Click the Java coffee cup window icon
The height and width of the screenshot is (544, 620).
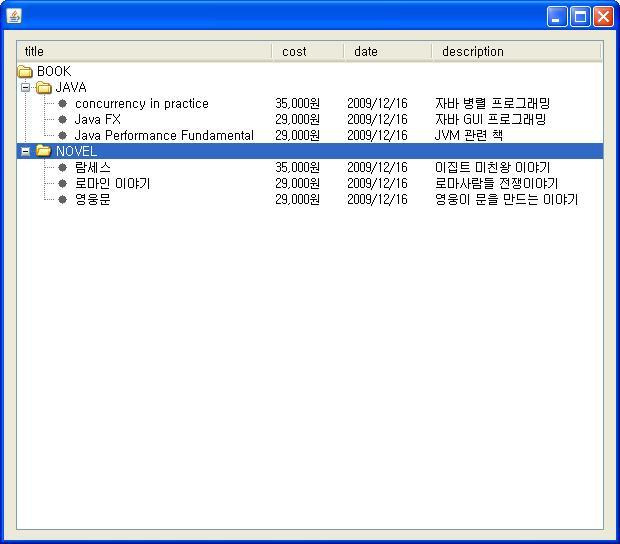(x=14, y=16)
